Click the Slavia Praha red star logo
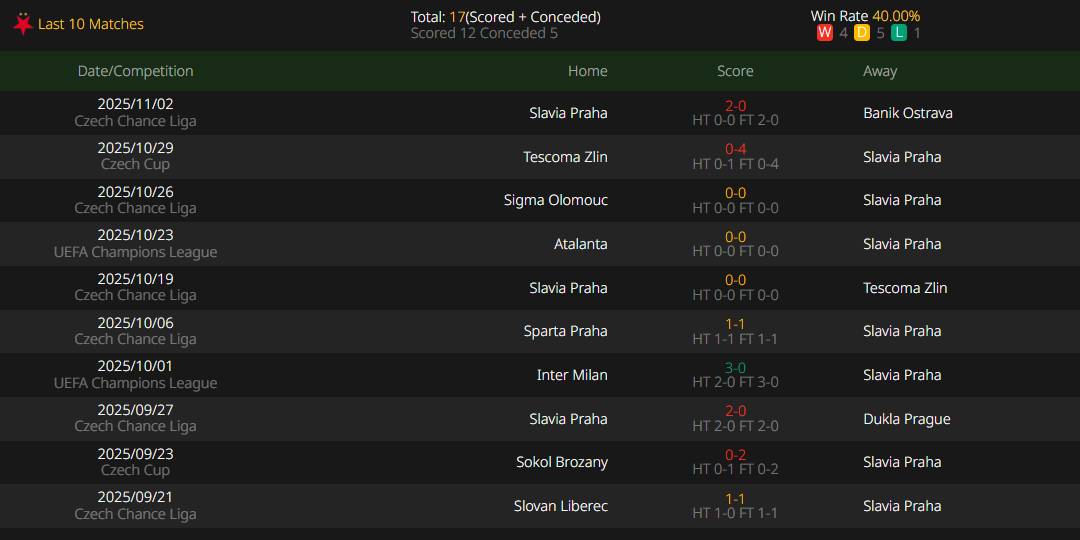This screenshot has width=1080, height=540. (x=22, y=24)
